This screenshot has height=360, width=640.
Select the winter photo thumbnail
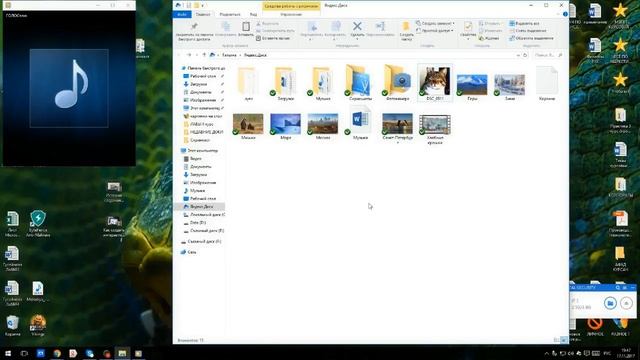pos(510,85)
